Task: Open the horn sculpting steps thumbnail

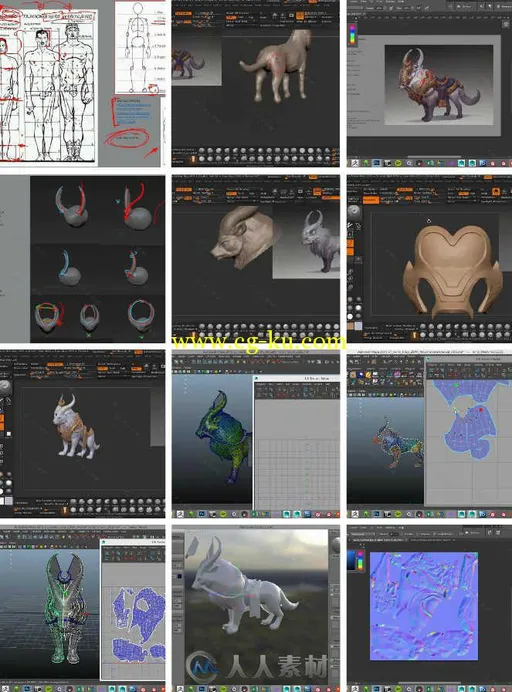Action: [82, 259]
